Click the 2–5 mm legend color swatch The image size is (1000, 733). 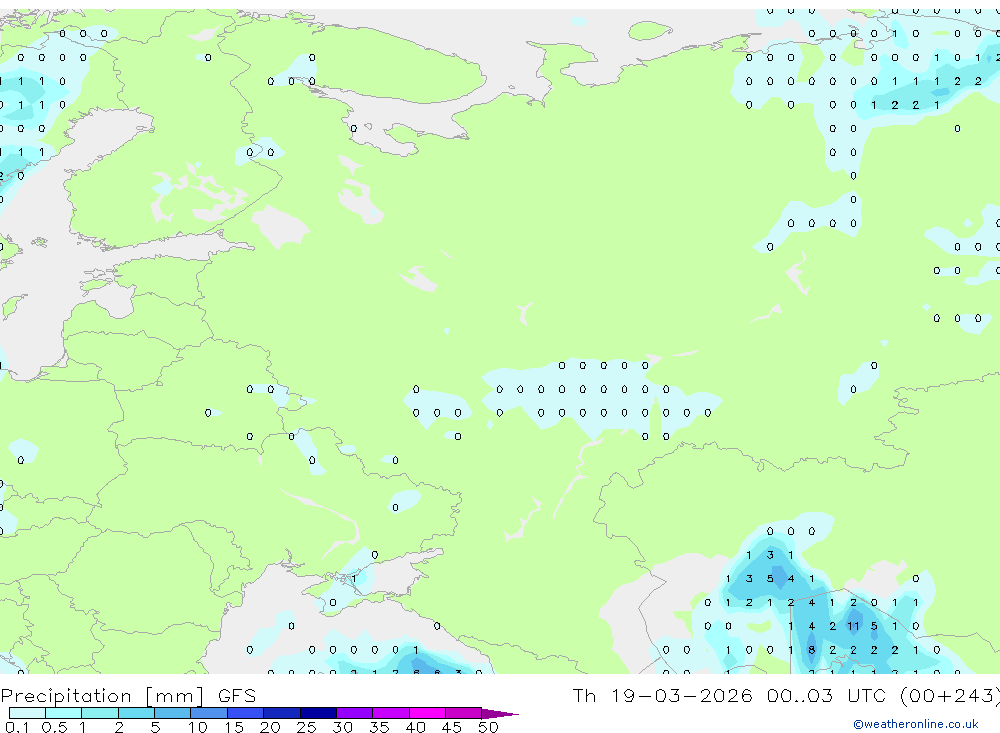point(136,713)
